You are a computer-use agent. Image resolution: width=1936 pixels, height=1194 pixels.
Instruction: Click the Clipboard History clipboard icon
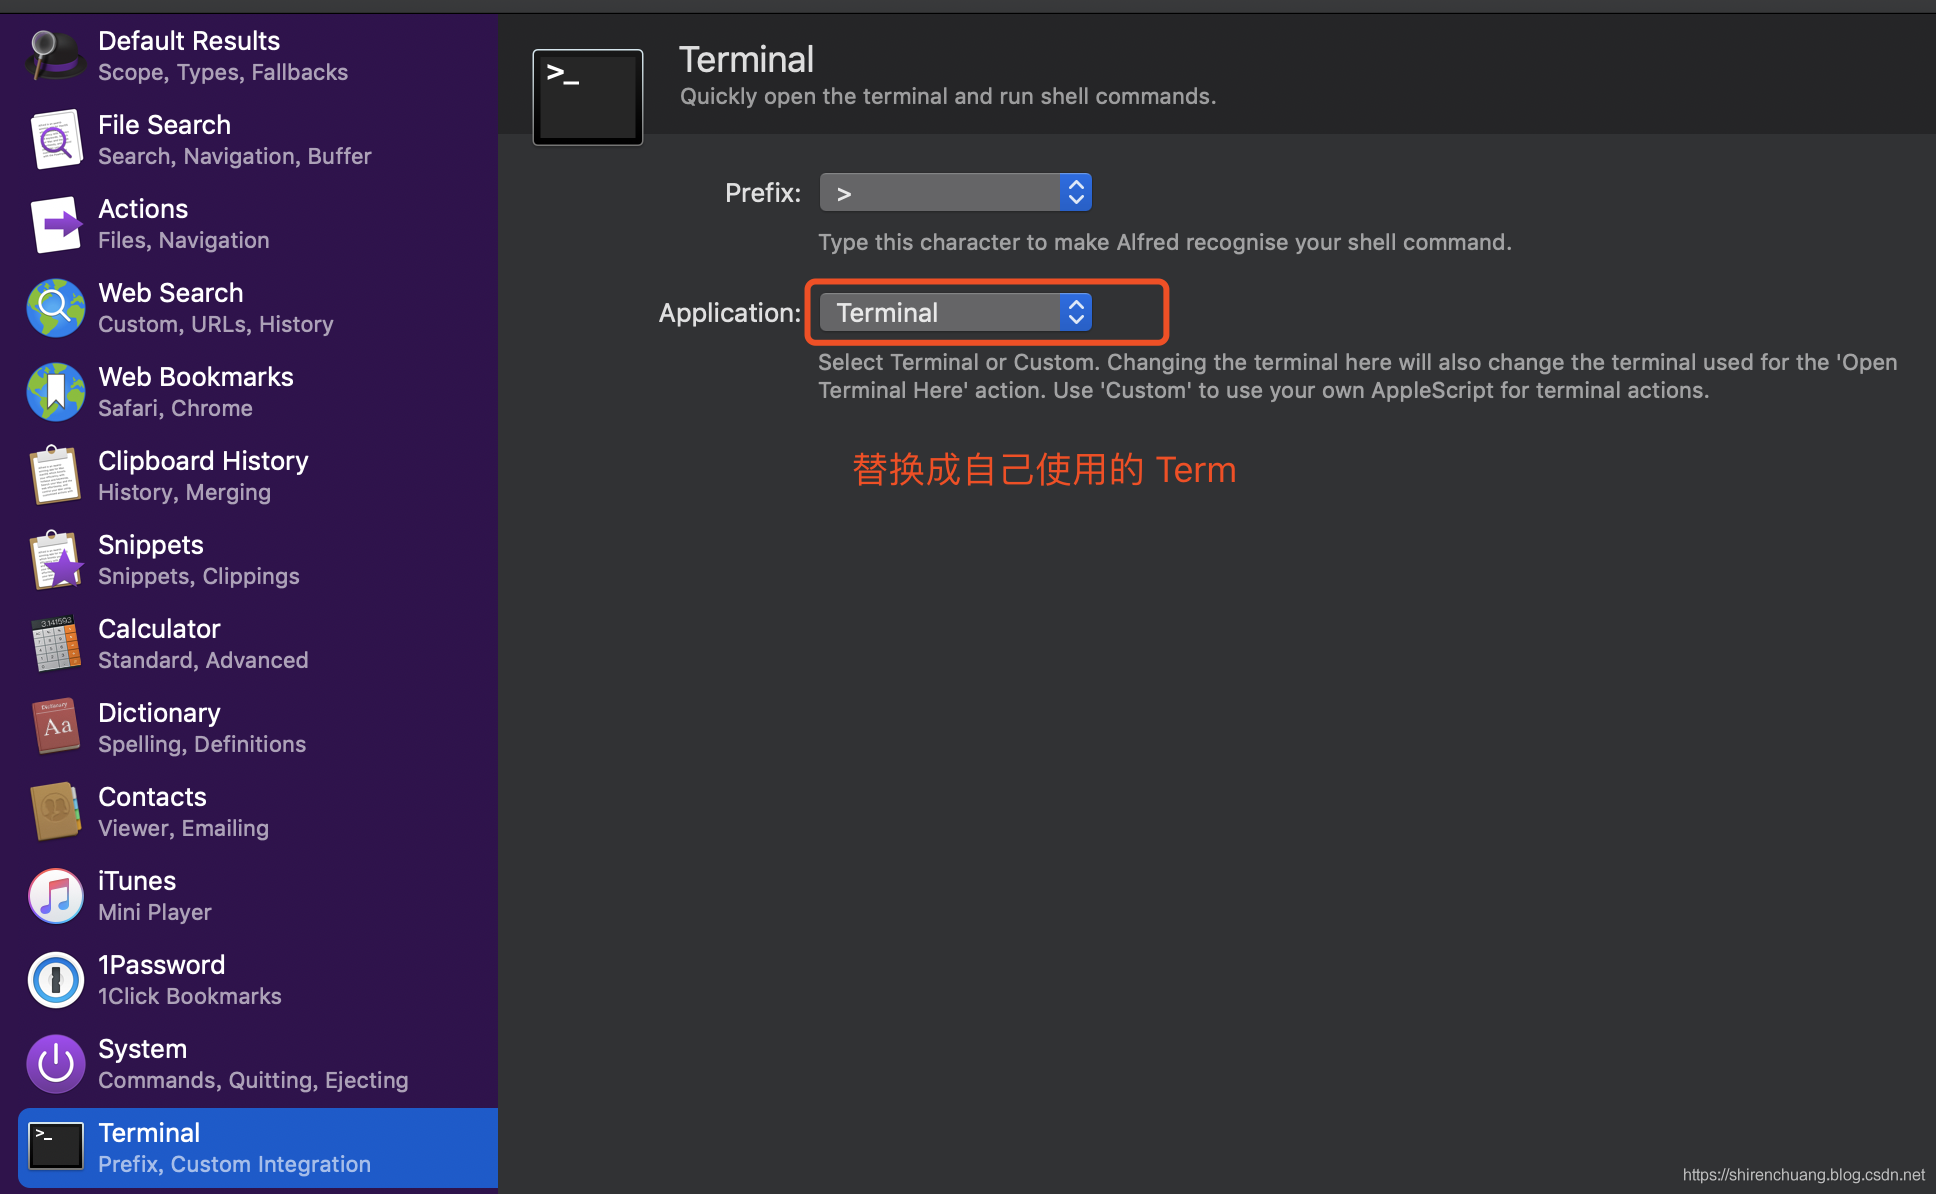coord(55,475)
